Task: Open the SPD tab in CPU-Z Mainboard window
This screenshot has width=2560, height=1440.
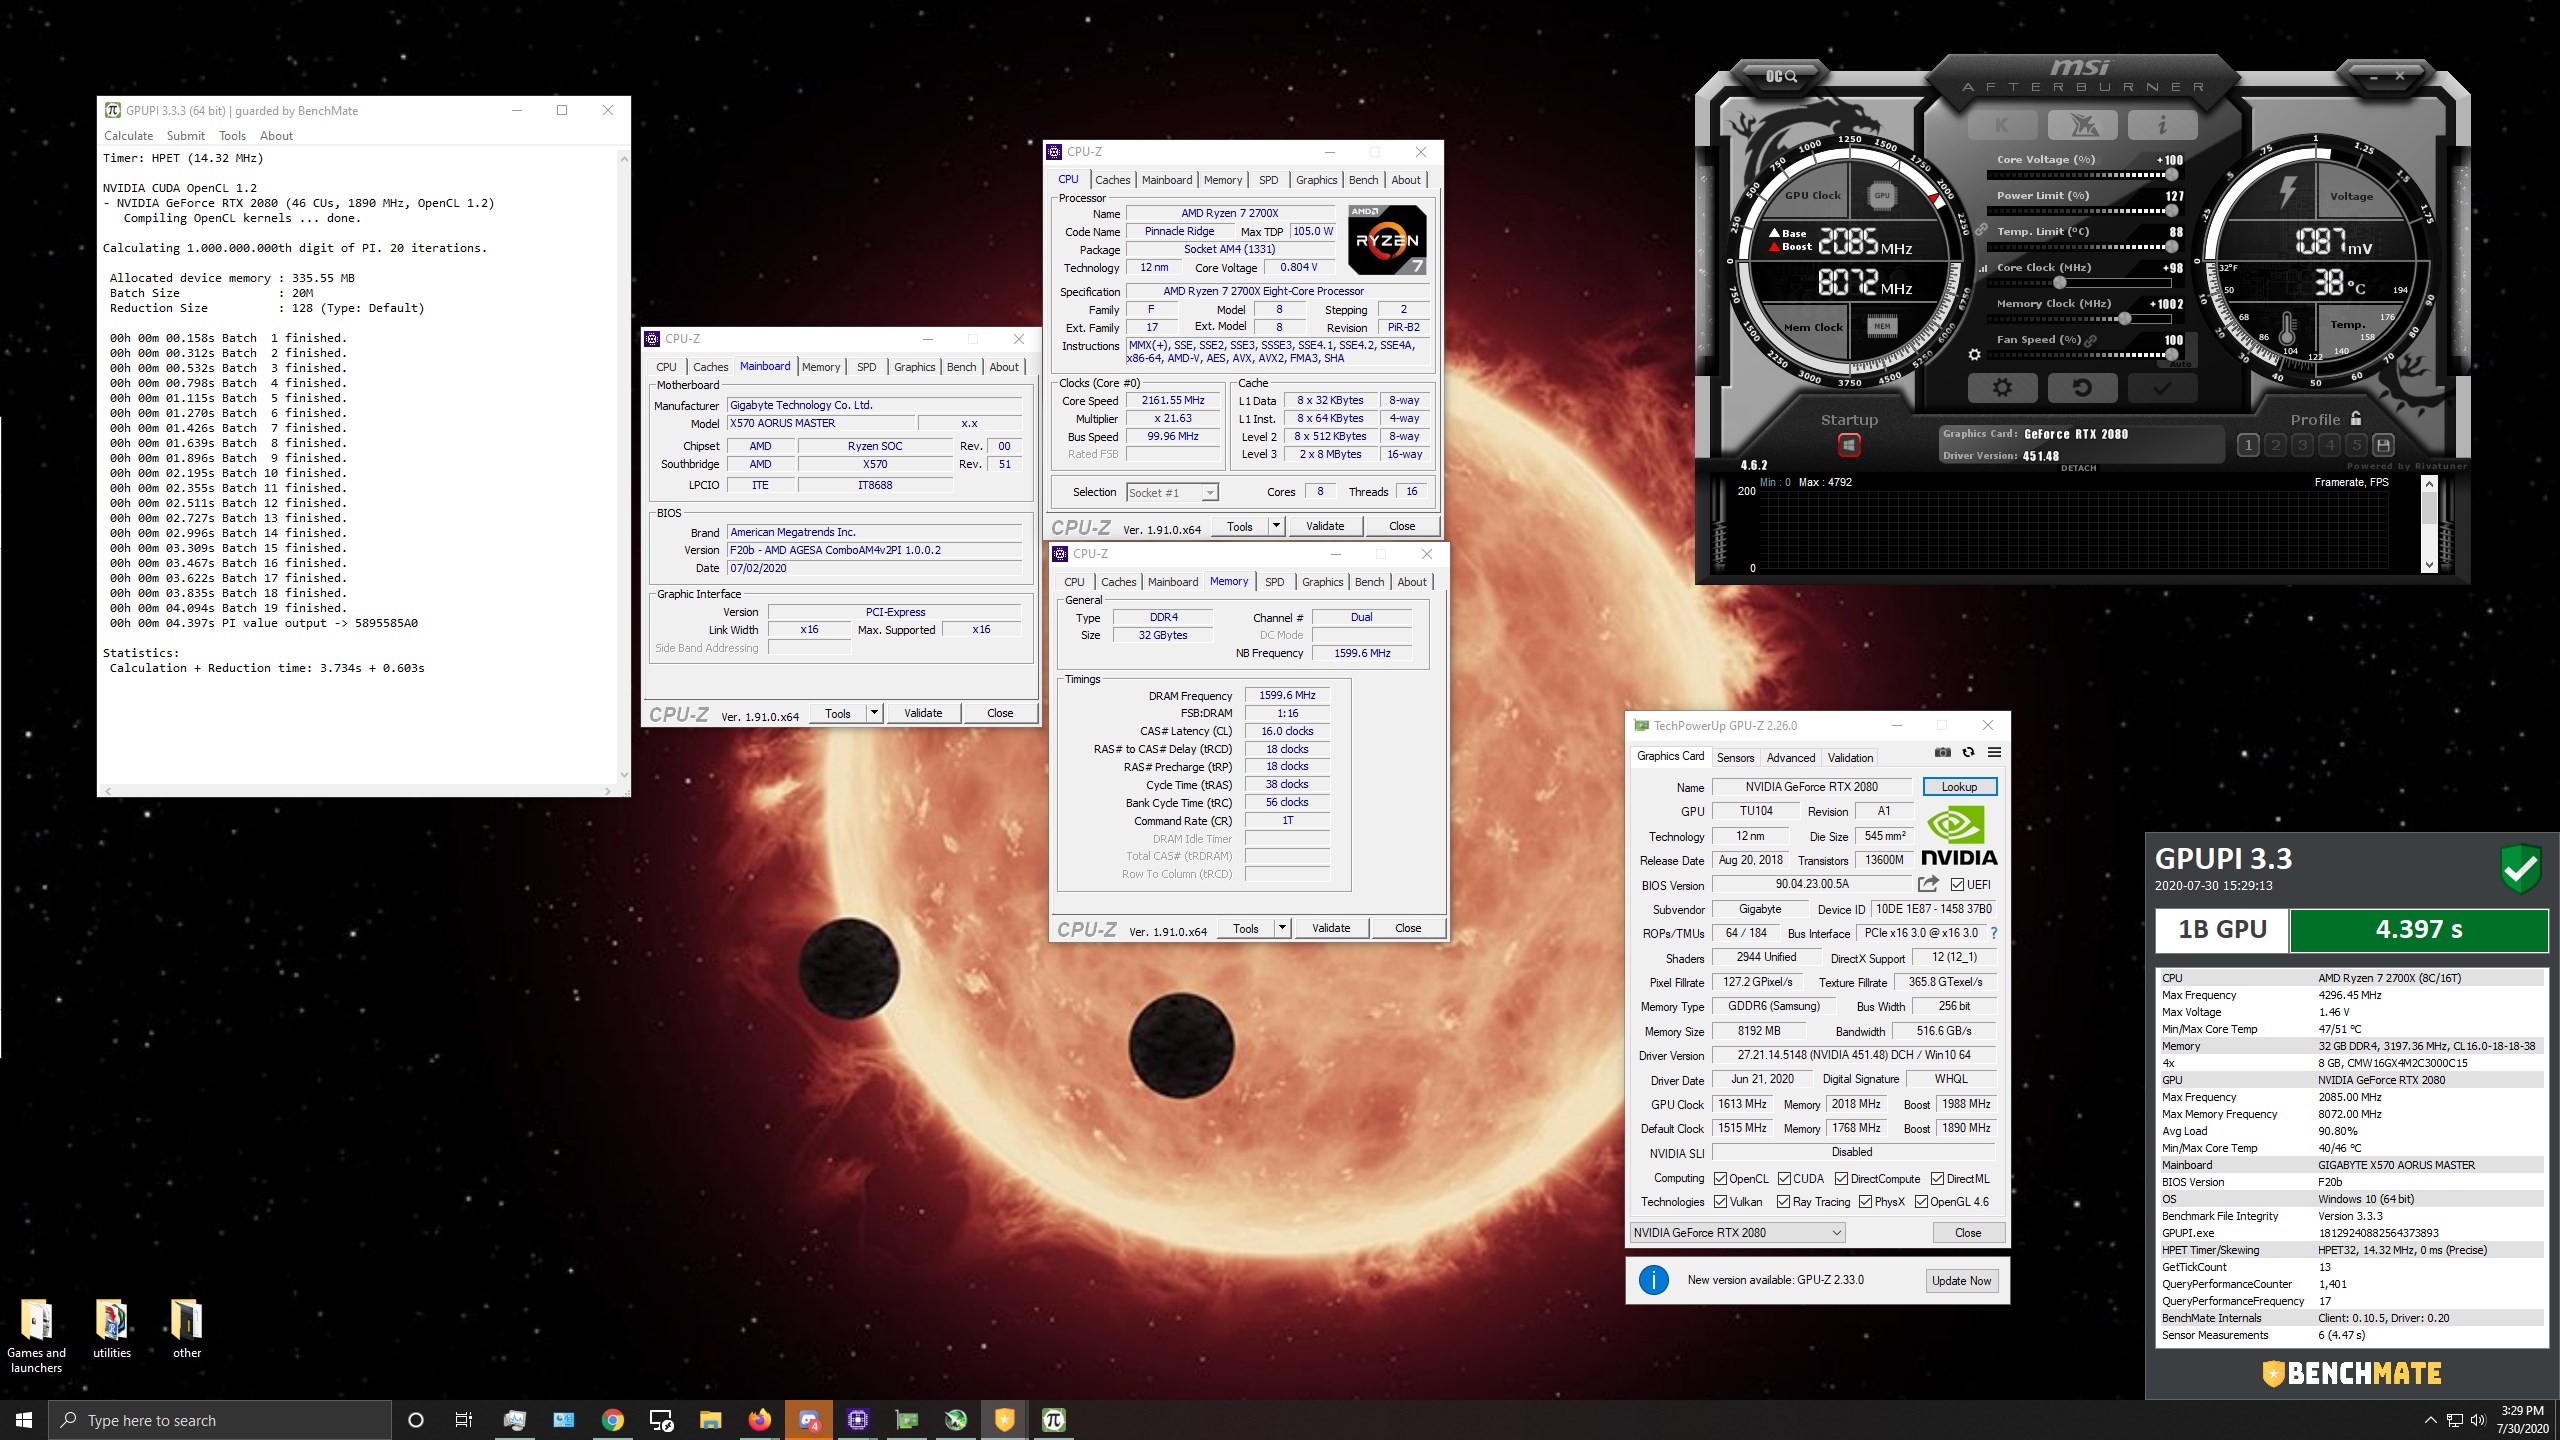Action: point(866,367)
